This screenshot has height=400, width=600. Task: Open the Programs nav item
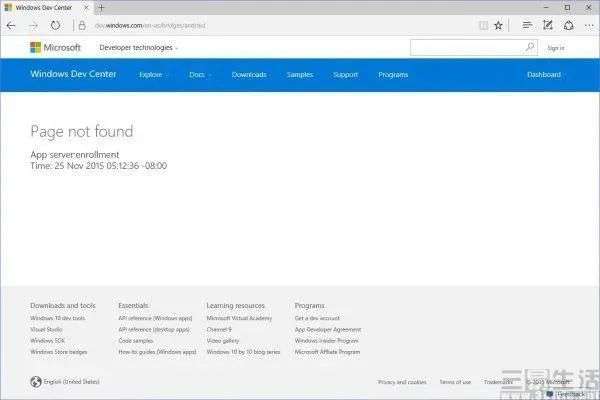coord(393,75)
